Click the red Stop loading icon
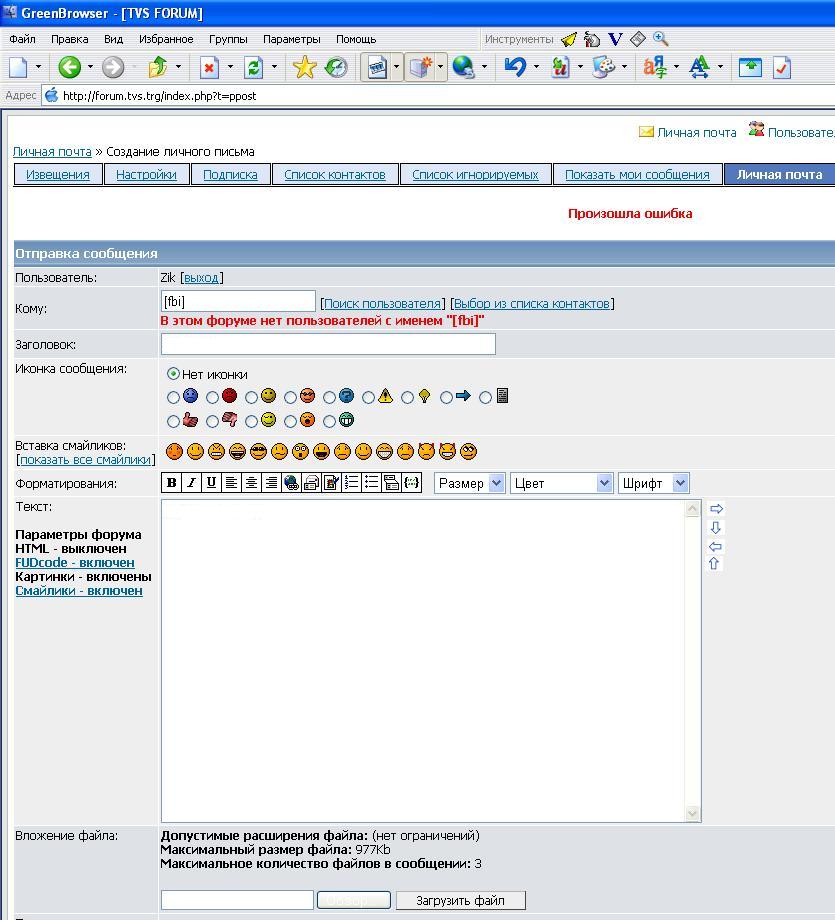This screenshot has height=920, width=835. 209,67
